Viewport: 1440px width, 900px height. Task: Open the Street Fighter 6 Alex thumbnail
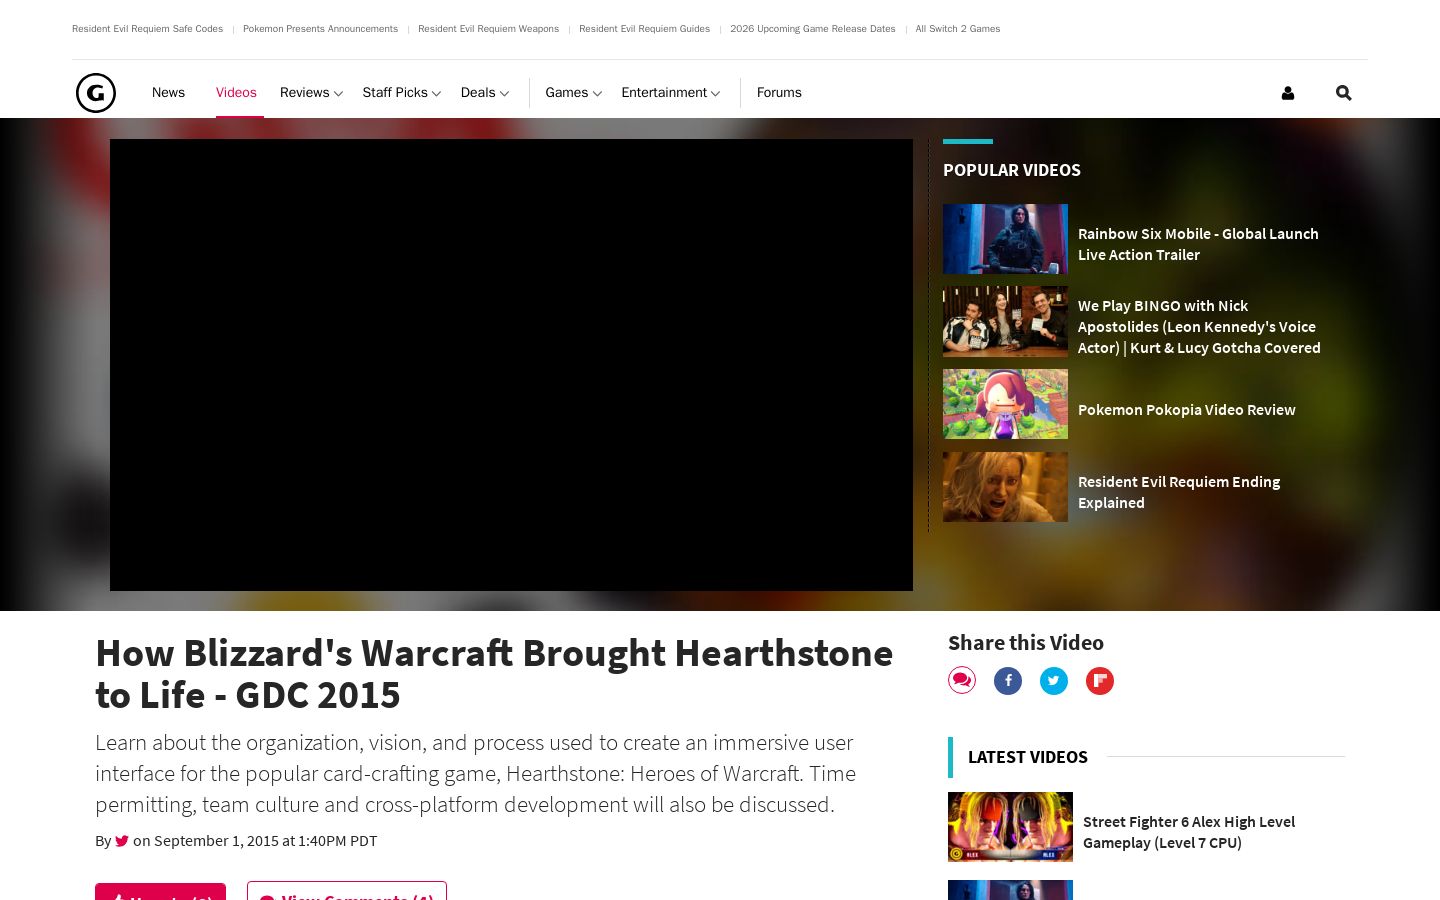click(x=1010, y=827)
